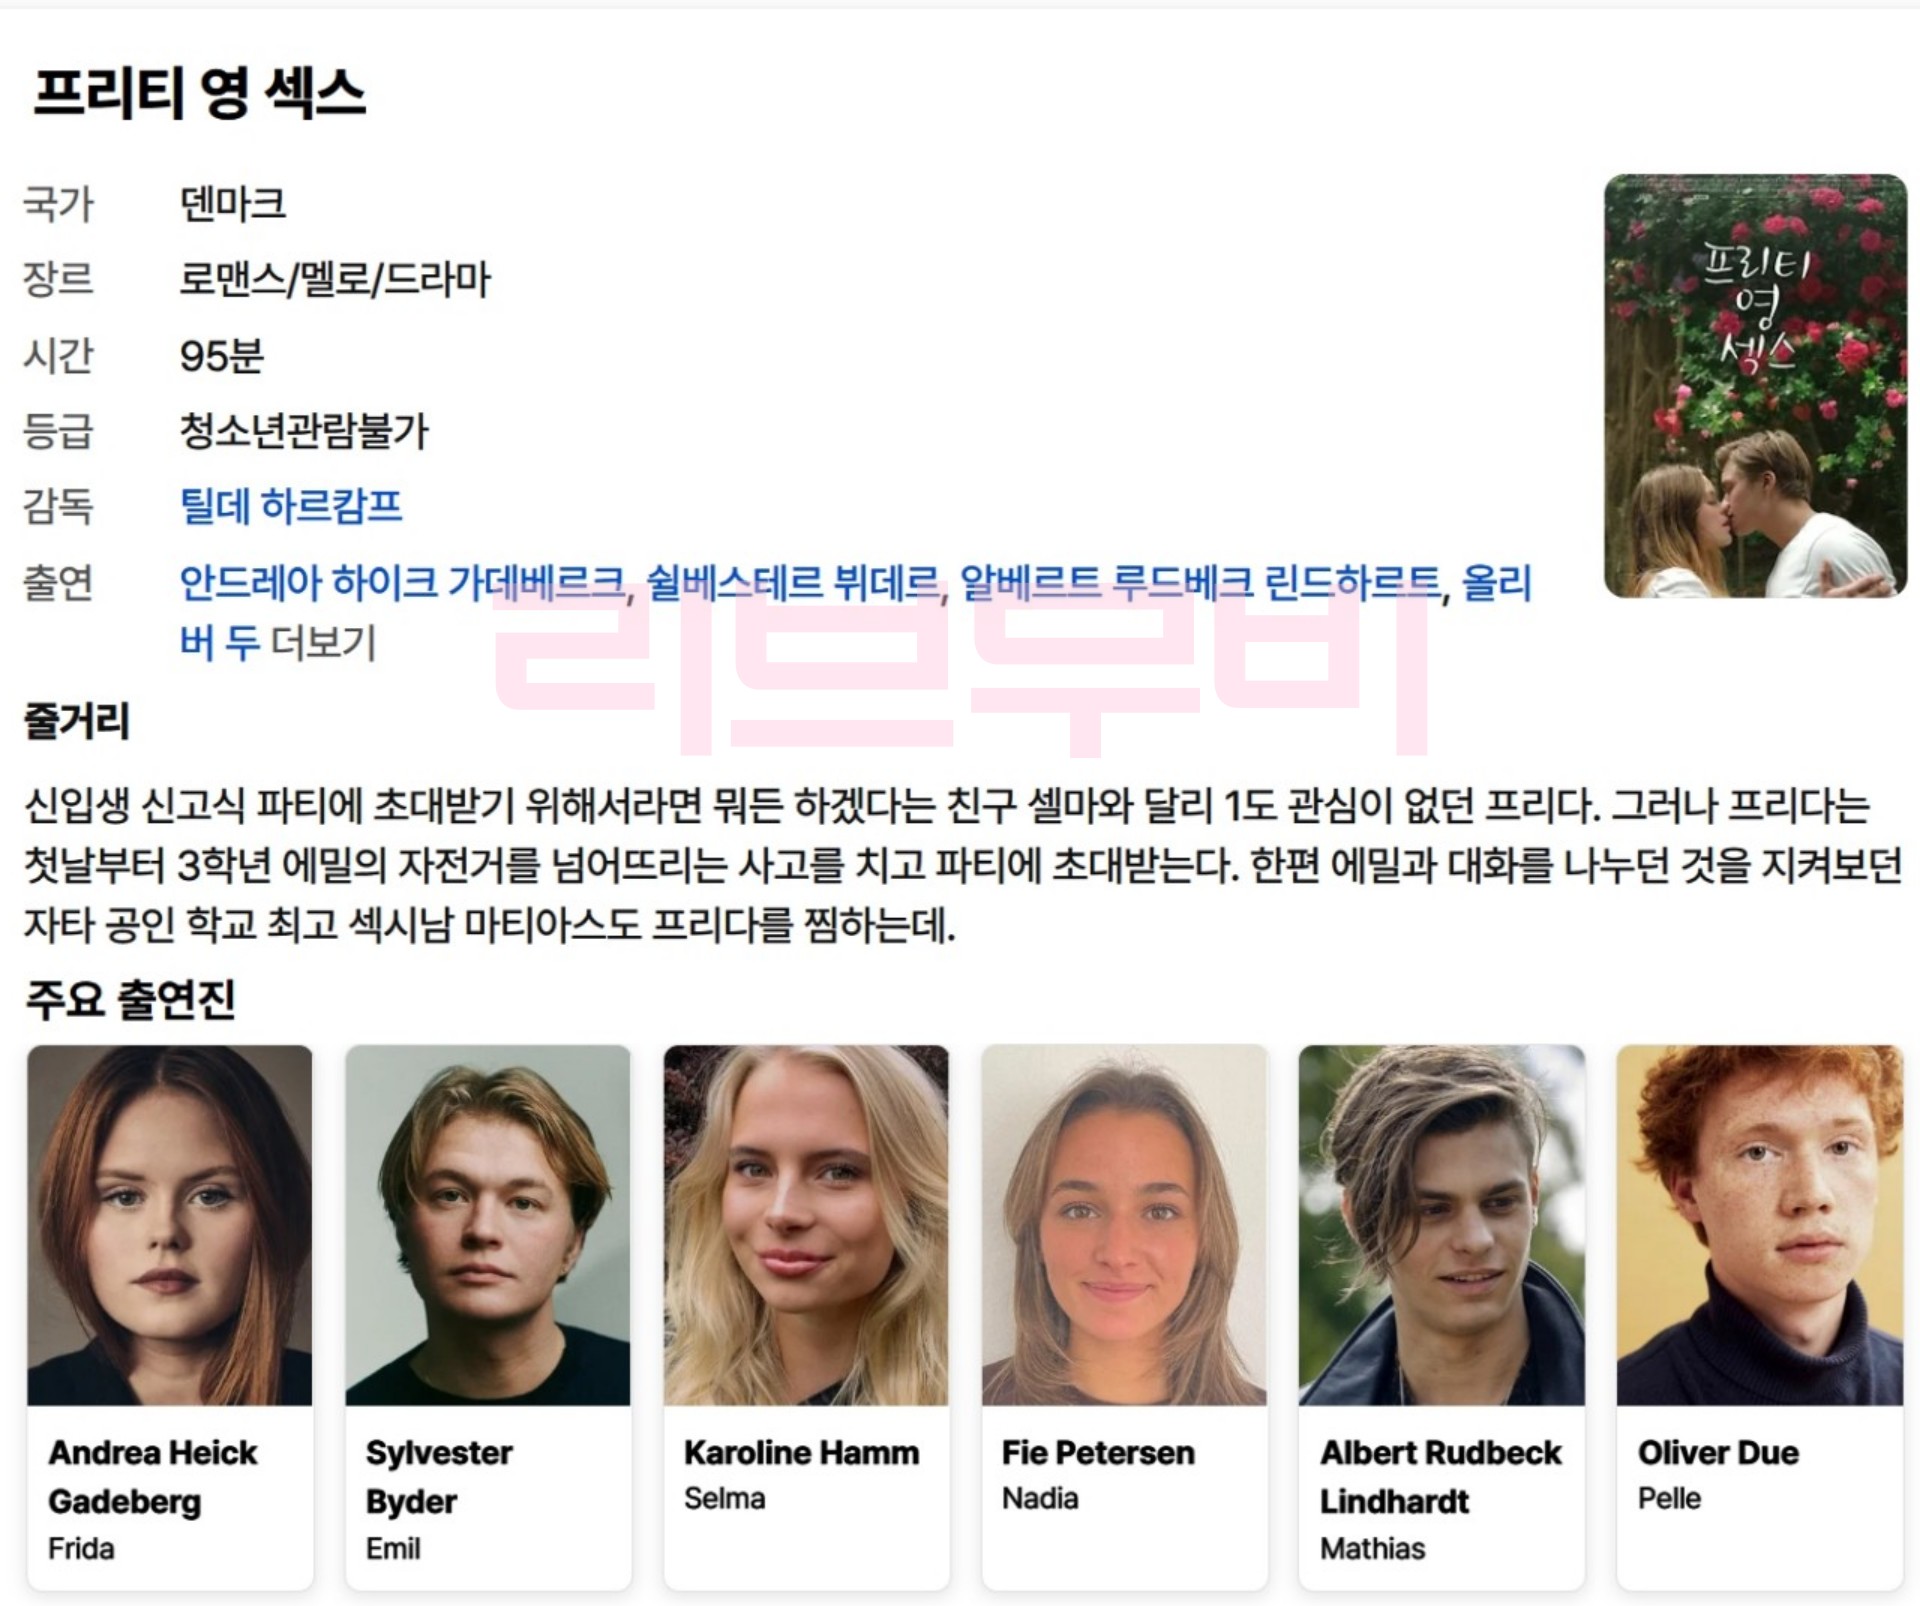Click the Sylvester Byder name label
Screen dimensions: 1920x1606
point(440,1477)
